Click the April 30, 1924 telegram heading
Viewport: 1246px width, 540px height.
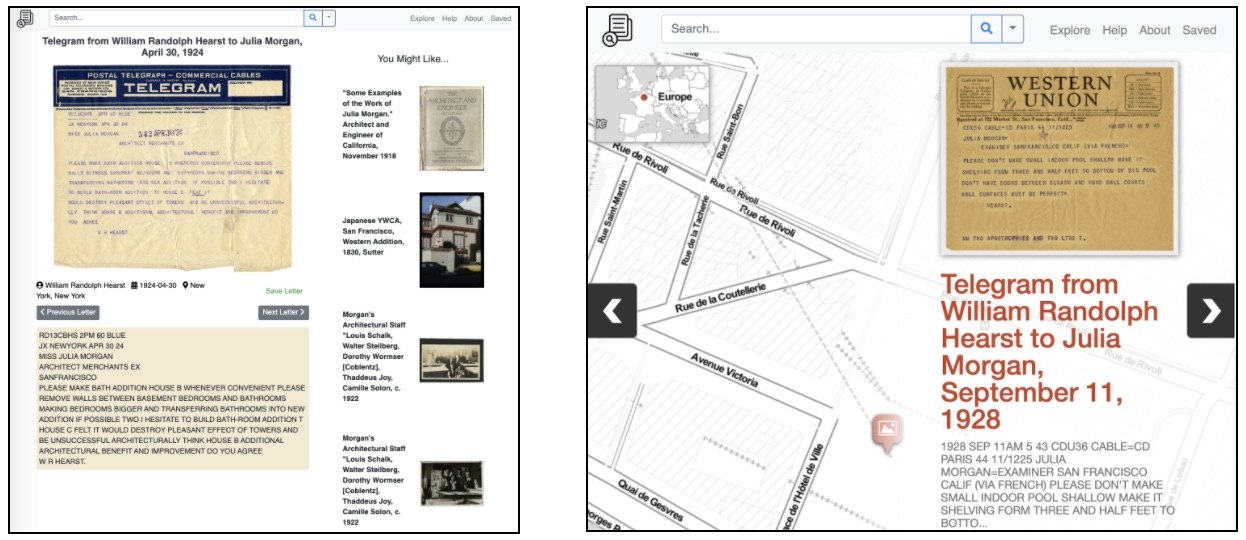[172, 48]
